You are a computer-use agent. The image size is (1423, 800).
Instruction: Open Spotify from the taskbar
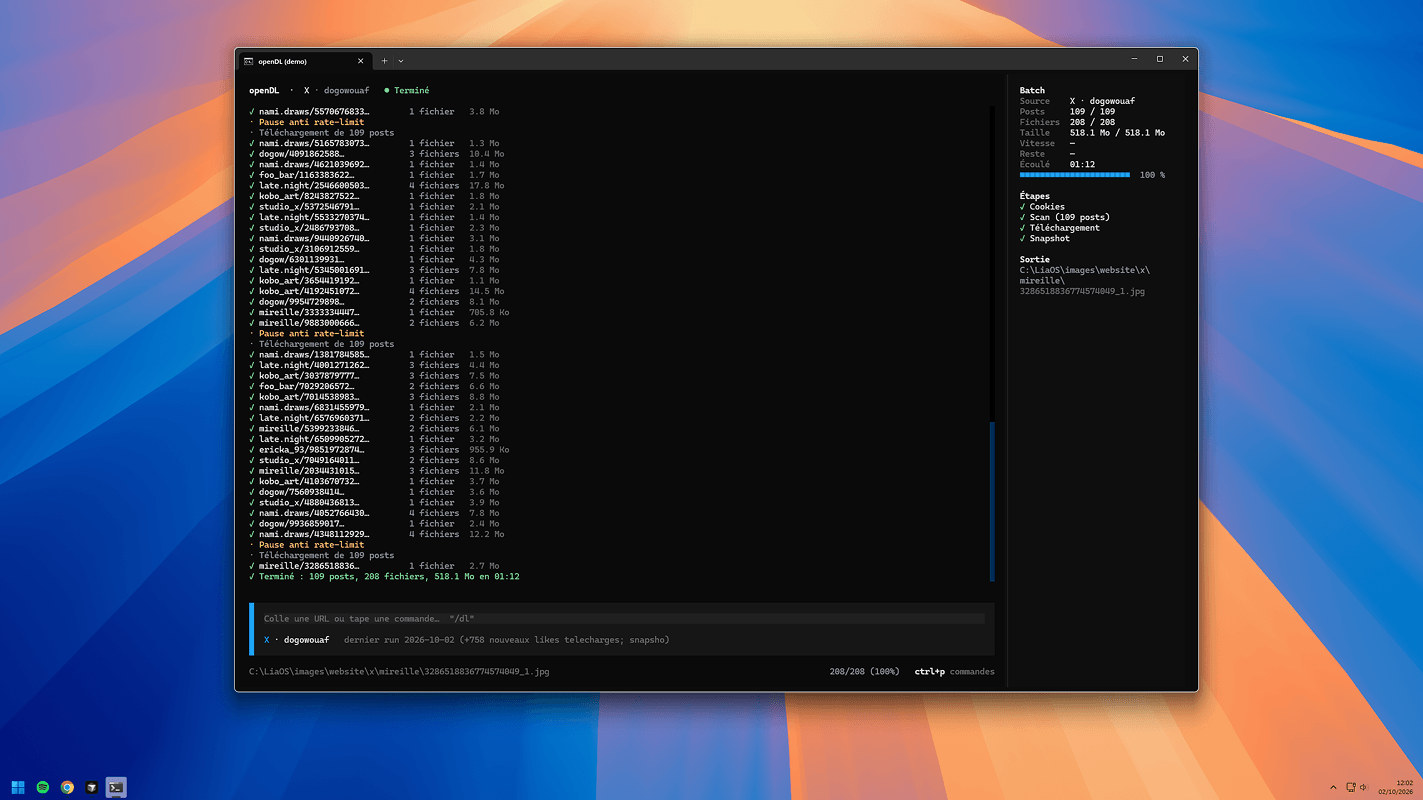coord(43,787)
